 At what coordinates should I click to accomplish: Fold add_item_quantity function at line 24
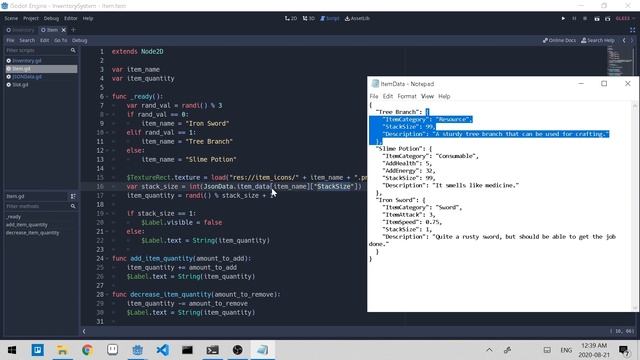[107, 258]
